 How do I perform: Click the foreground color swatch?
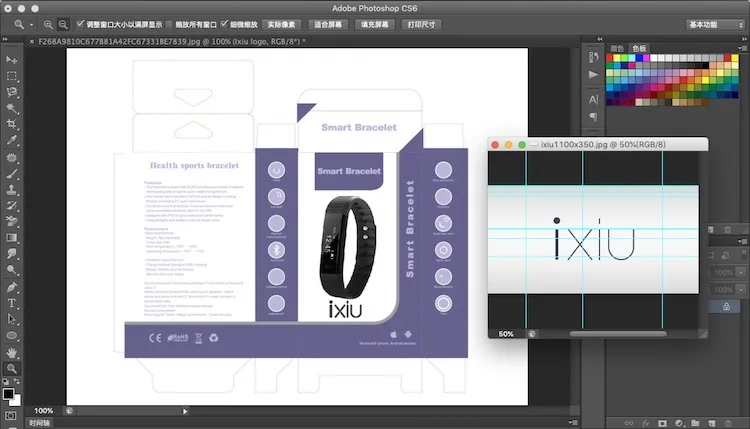[9, 393]
